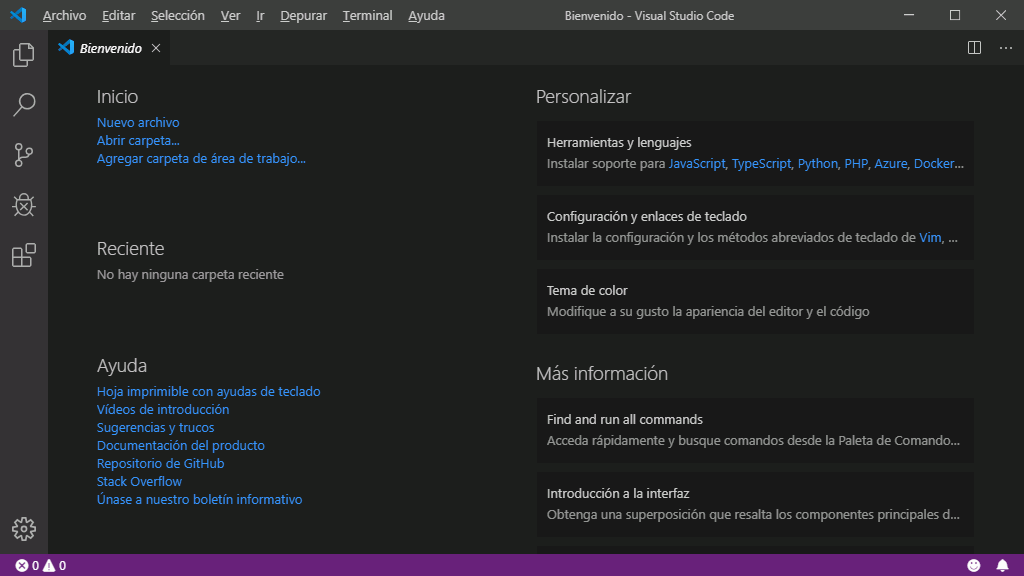Open the Debug view with bug icon
Screen dimensions: 1024x576
pyautogui.click(x=24, y=205)
